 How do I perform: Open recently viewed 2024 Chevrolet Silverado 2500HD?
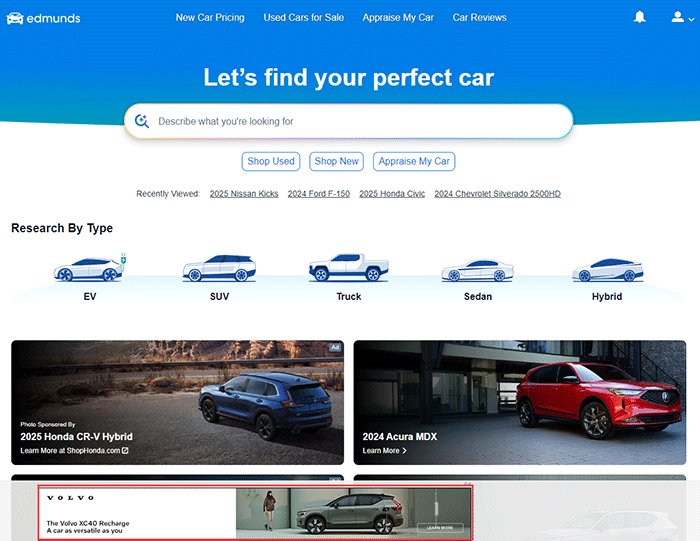tap(497, 194)
